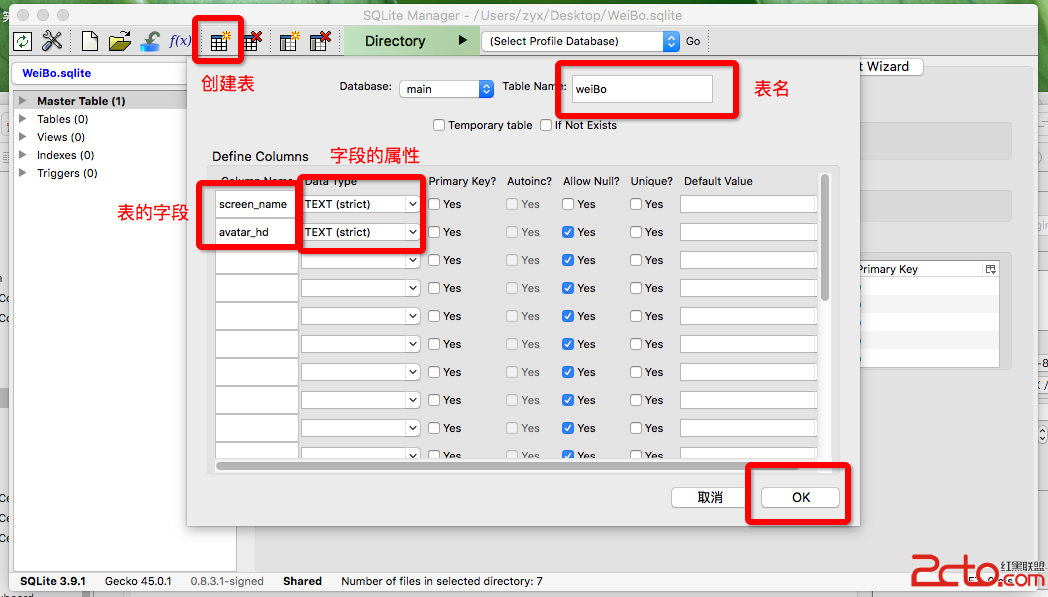
Task: Uncheck Allow Null for the avatar_hd column
Action: 569,232
